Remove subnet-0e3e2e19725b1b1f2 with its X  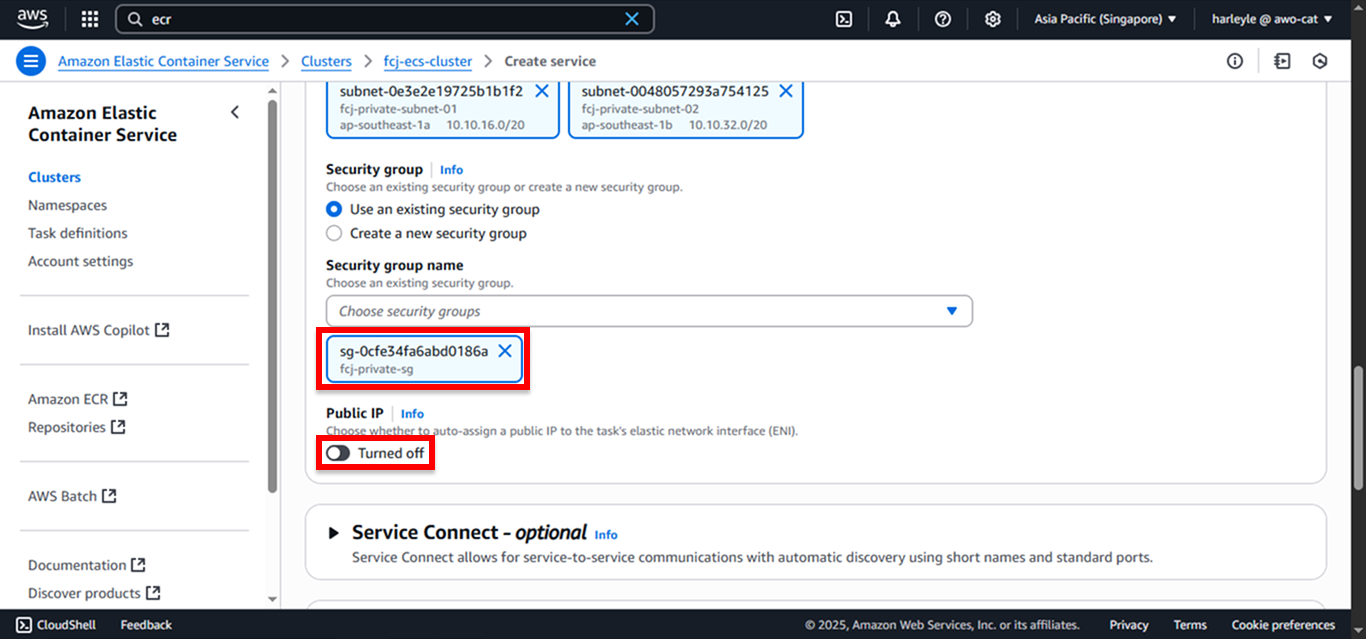[x=542, y=91]
